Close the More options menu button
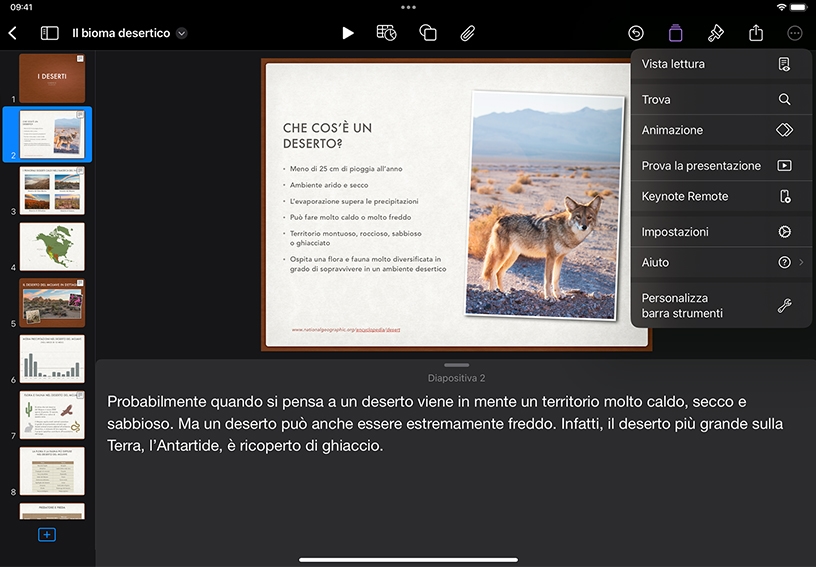816x567 pixels. pyautogui.click(x=794, y=33)
